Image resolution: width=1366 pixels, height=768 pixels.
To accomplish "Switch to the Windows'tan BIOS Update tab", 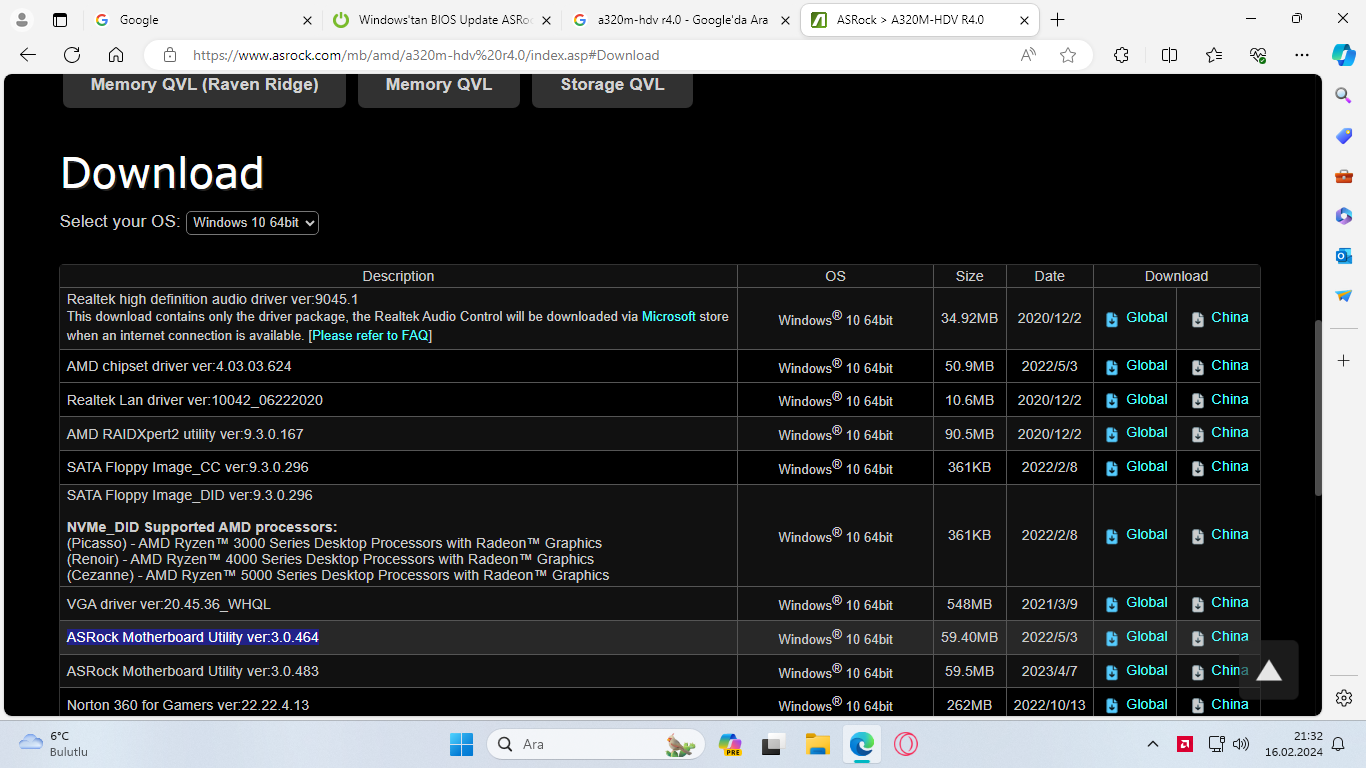I will click(442, 20).
